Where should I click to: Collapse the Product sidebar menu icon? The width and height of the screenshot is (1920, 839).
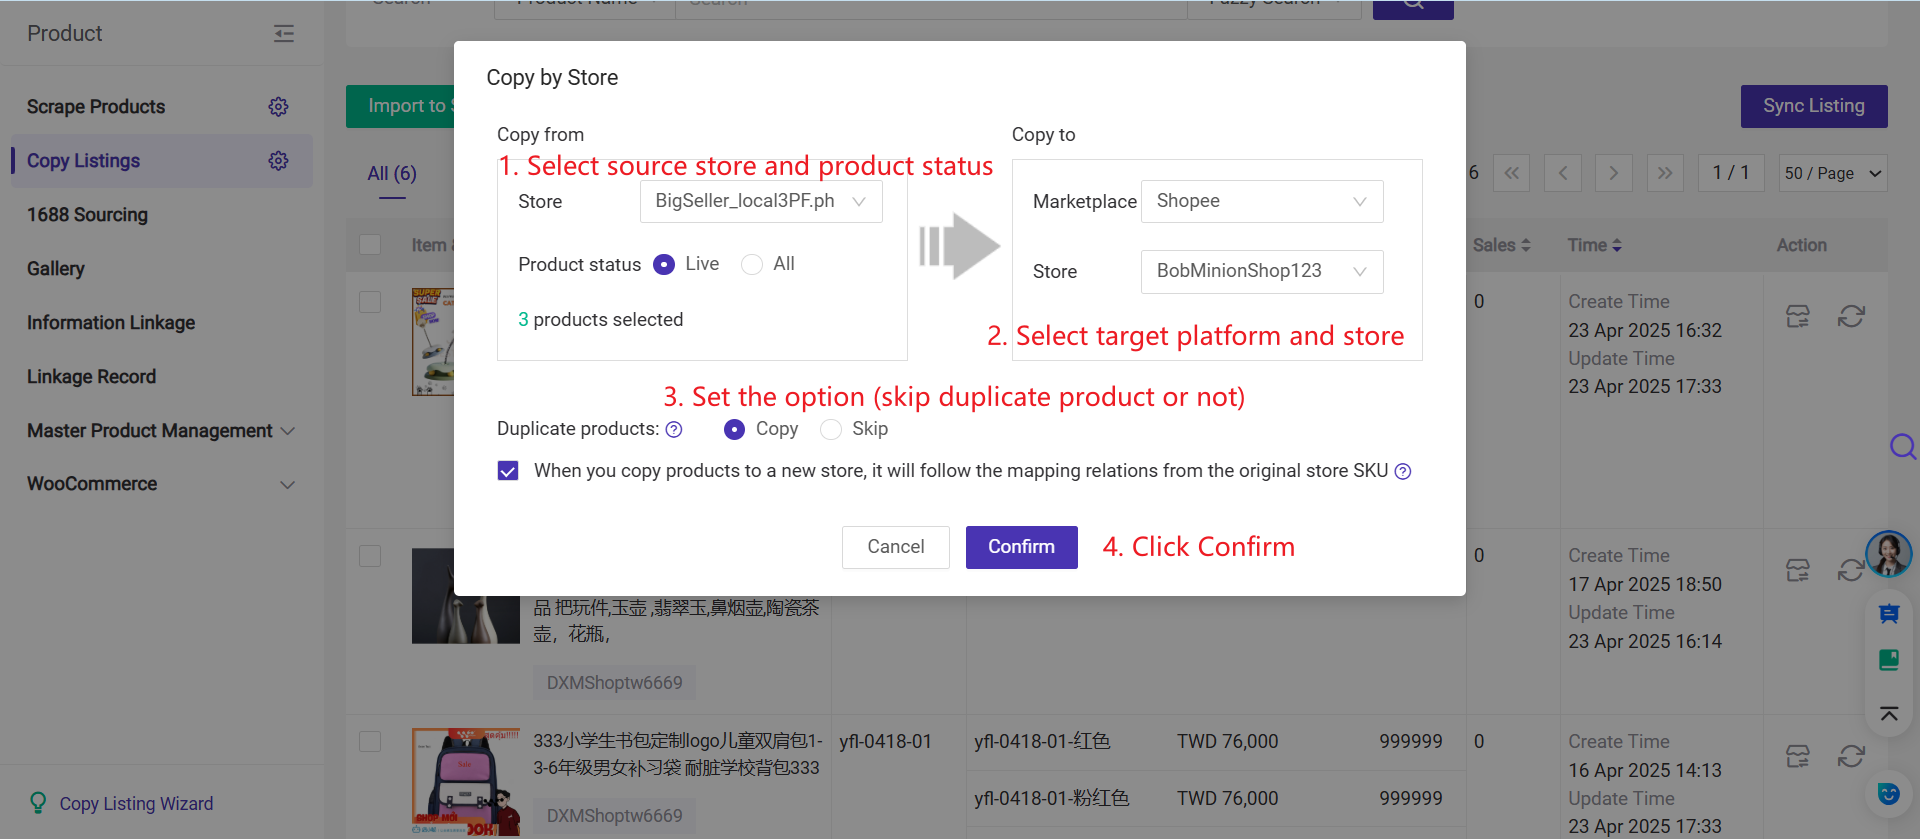point(284,34)
